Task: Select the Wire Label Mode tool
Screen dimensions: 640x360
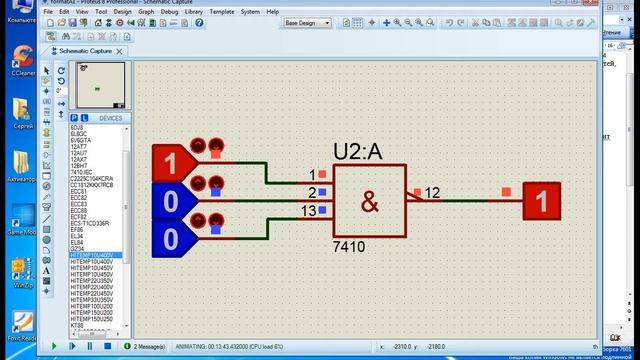Action: click(x=47, y=101)
